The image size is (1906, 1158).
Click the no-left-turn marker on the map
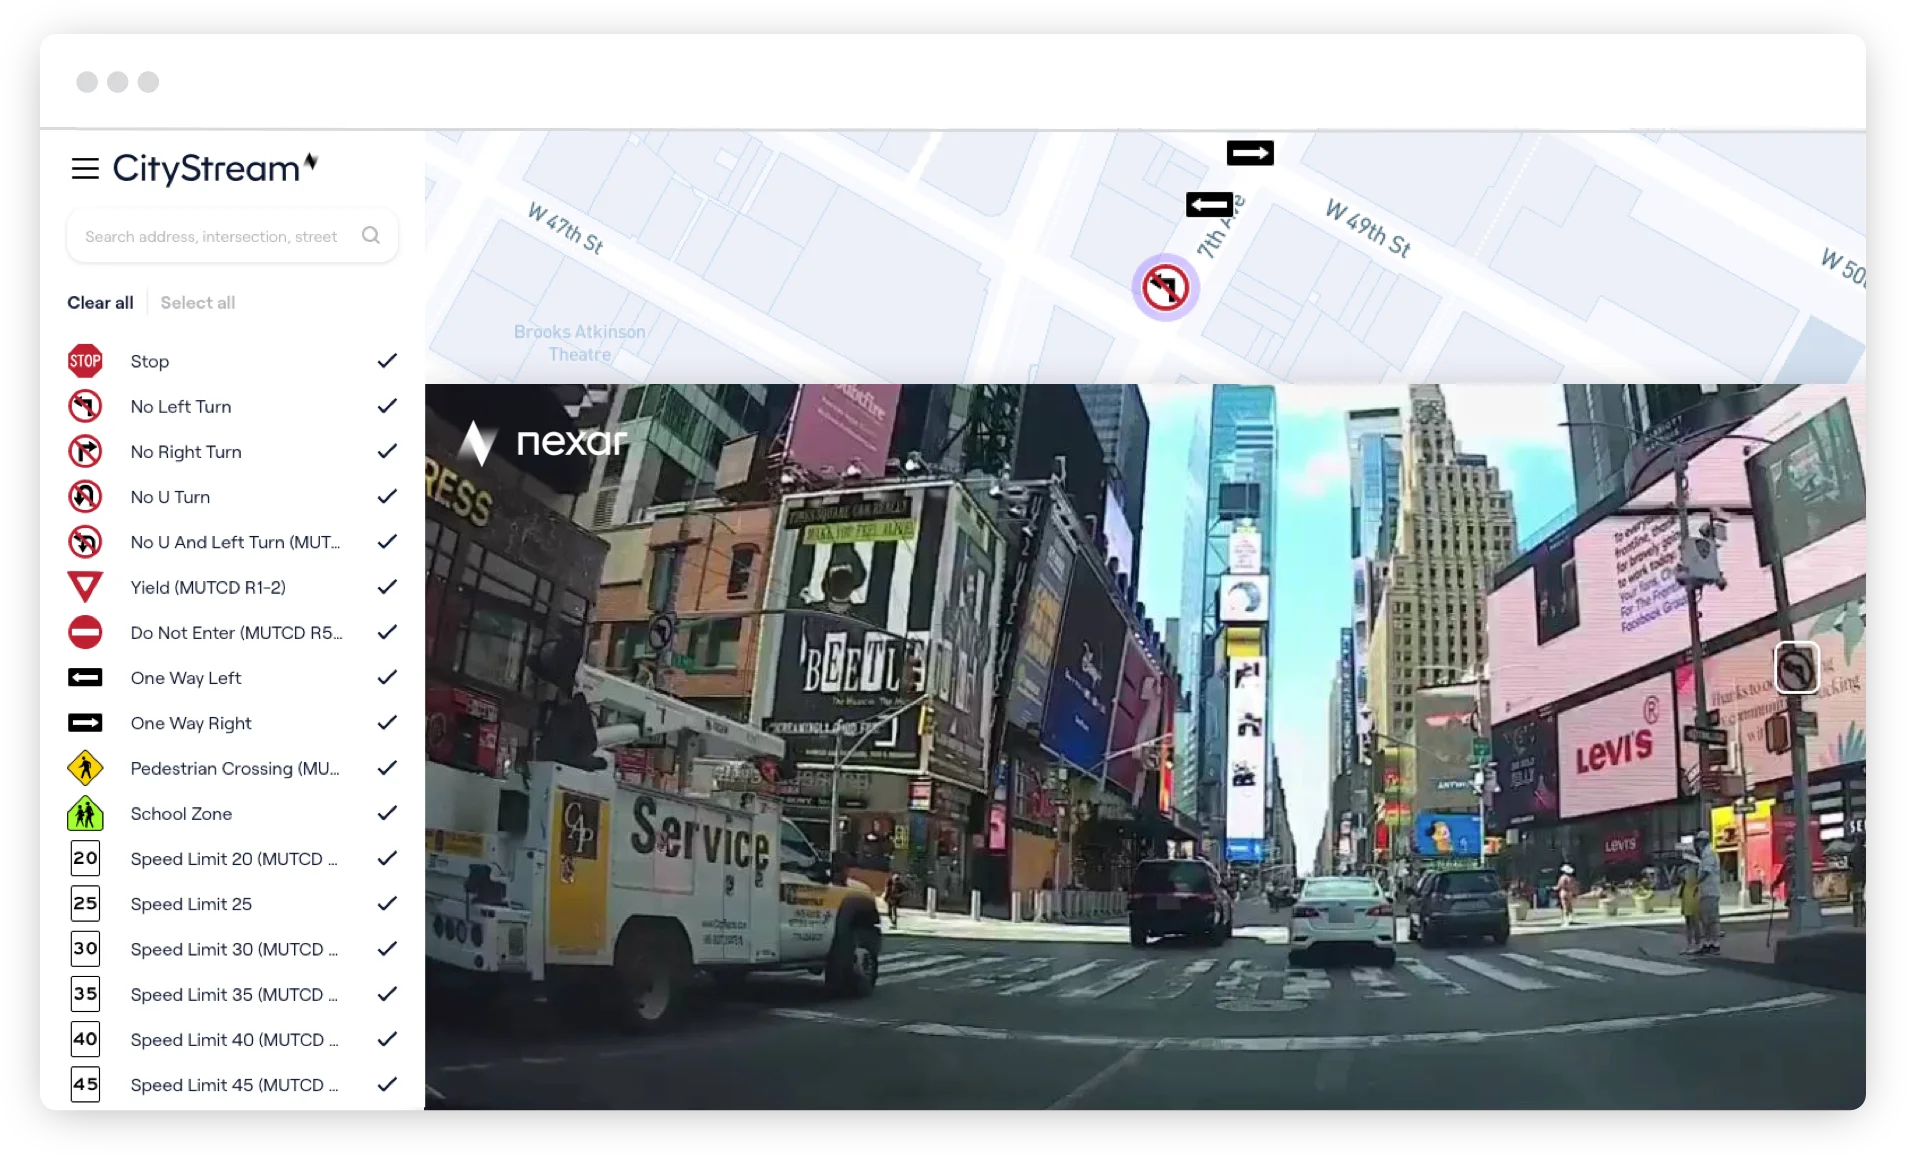1164,287
